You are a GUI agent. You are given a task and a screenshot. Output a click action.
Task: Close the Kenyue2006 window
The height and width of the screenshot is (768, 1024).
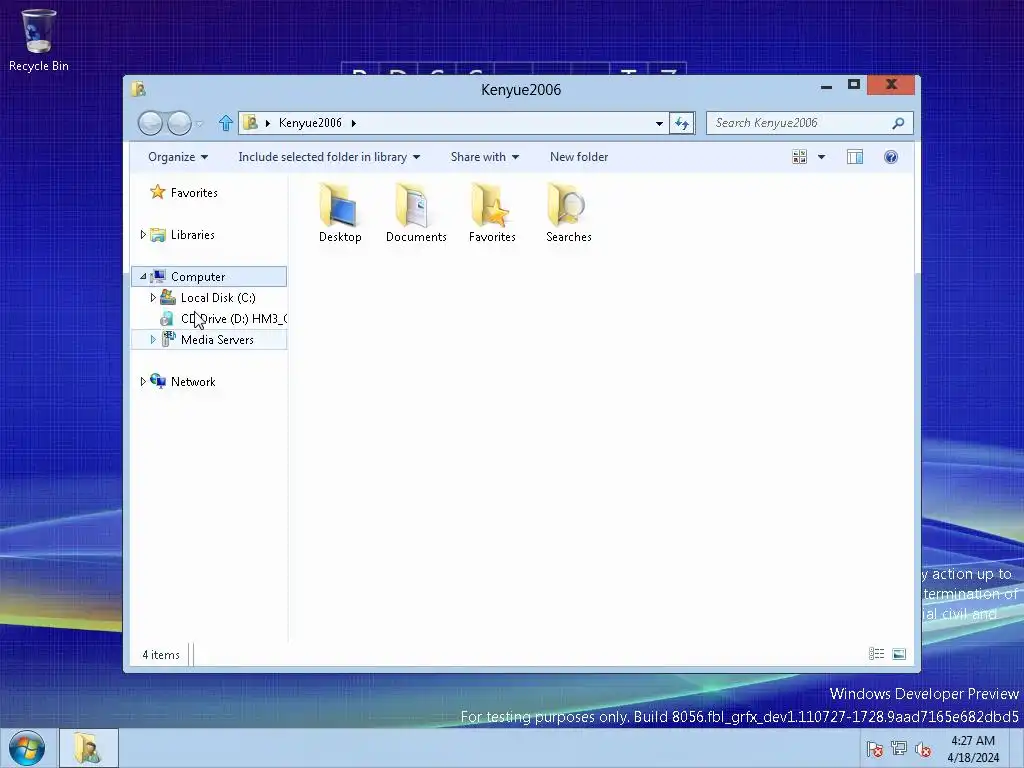[891, 85]
